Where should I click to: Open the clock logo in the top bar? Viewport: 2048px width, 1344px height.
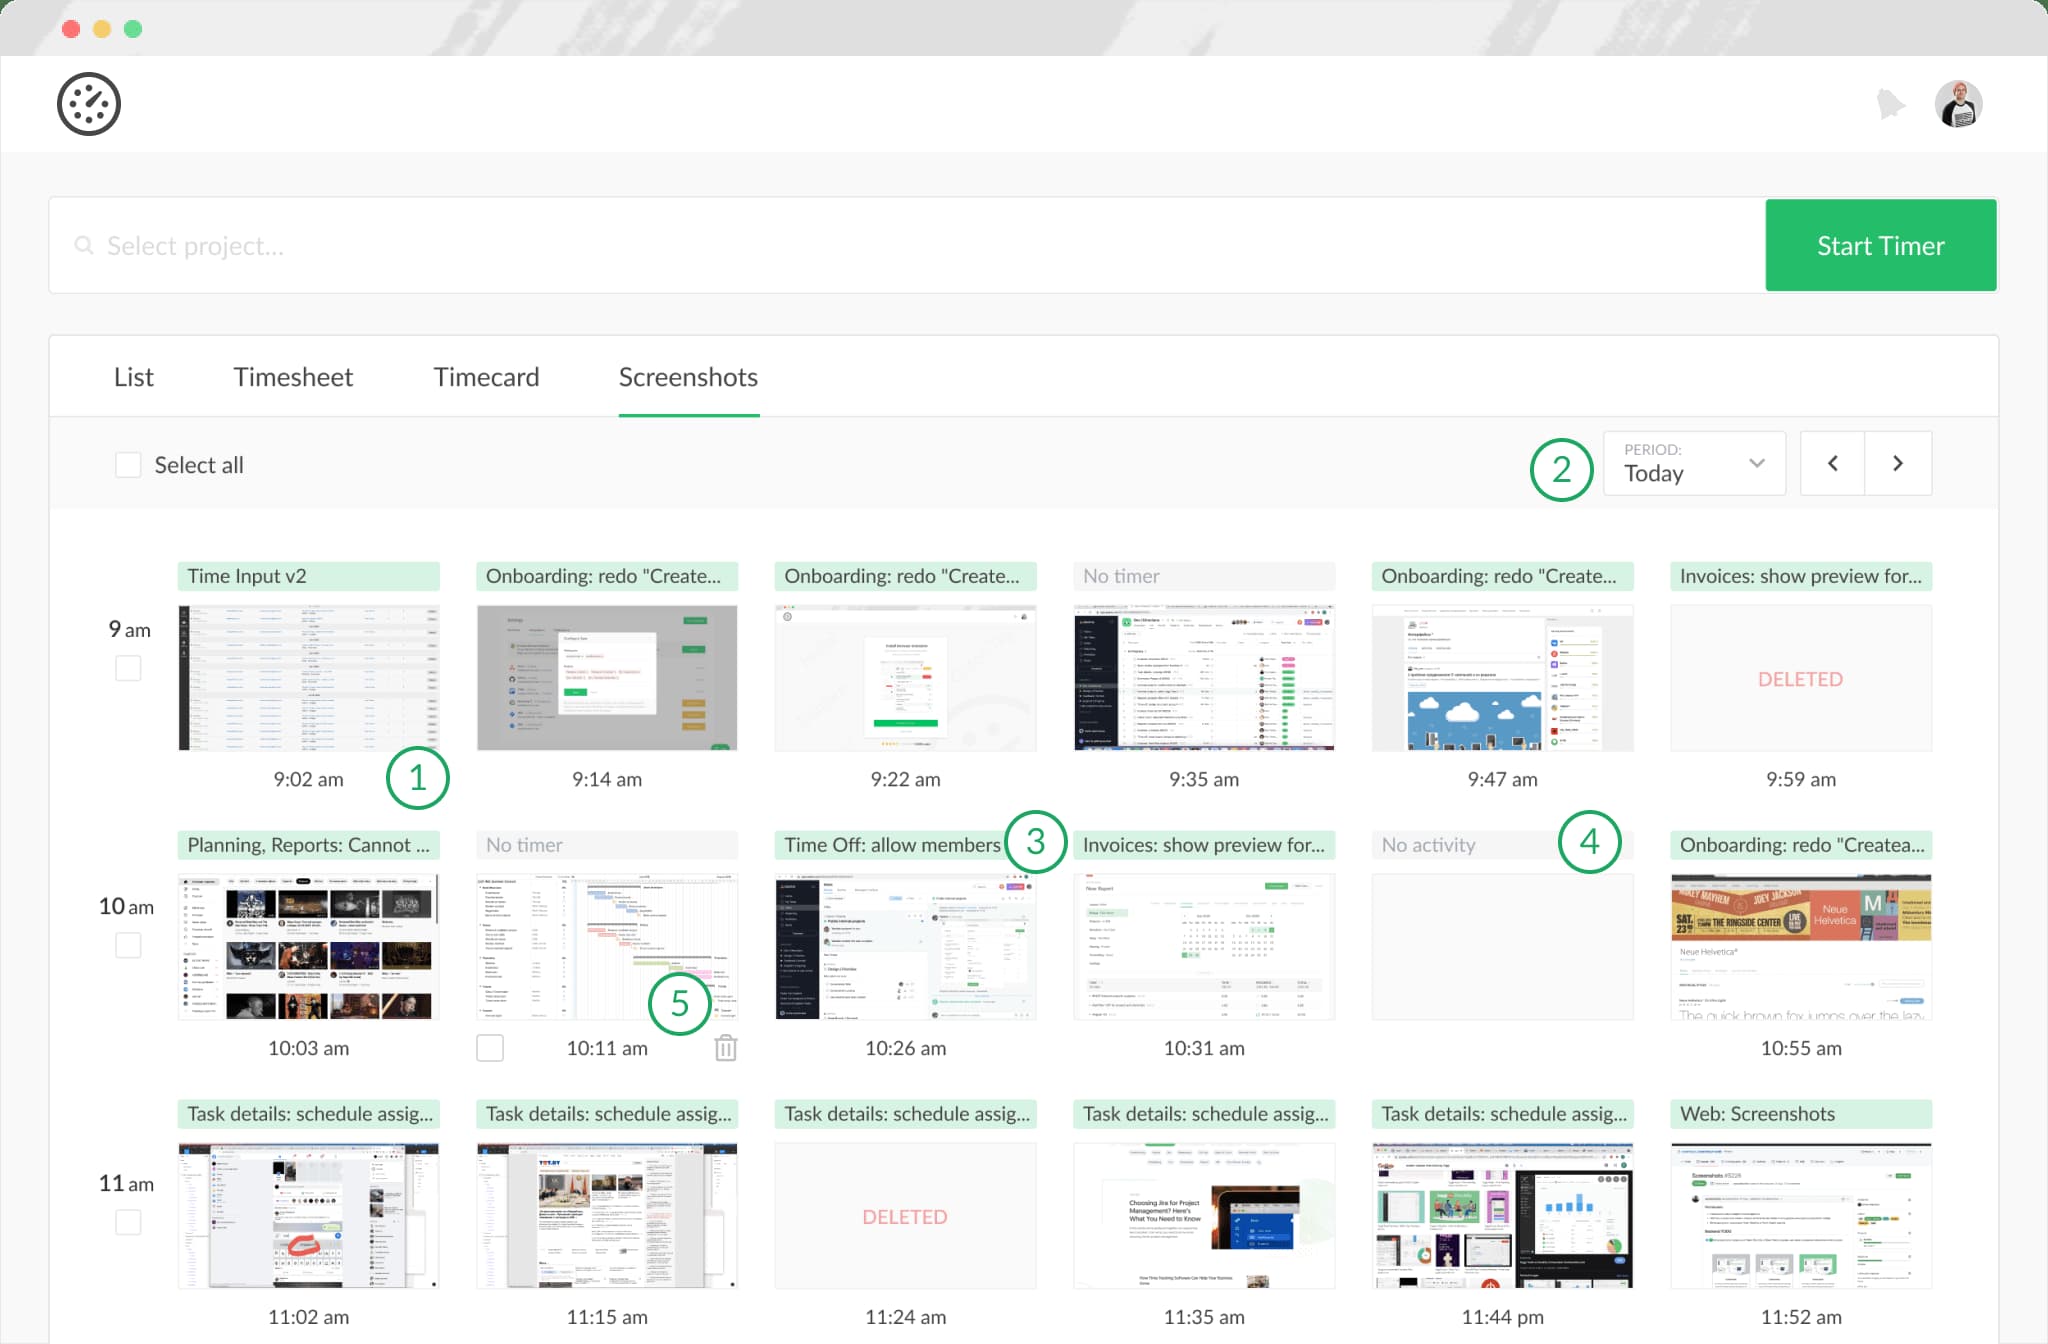(x=90, y=103)
